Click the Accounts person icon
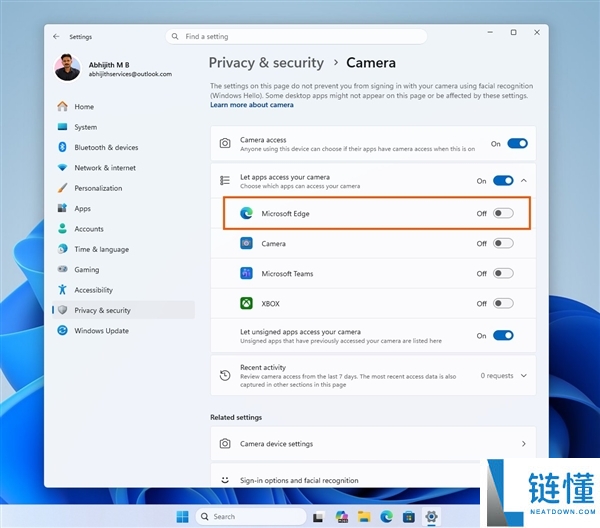The height and width of the screenshot is (528, 600). point(62,228)
